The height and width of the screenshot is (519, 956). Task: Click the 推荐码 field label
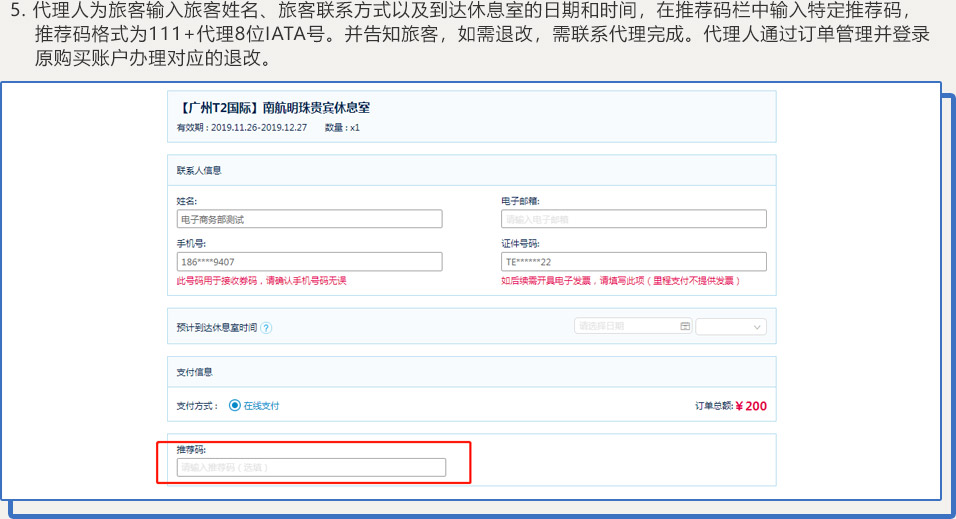pyautogui.click(x=192, y=450)
